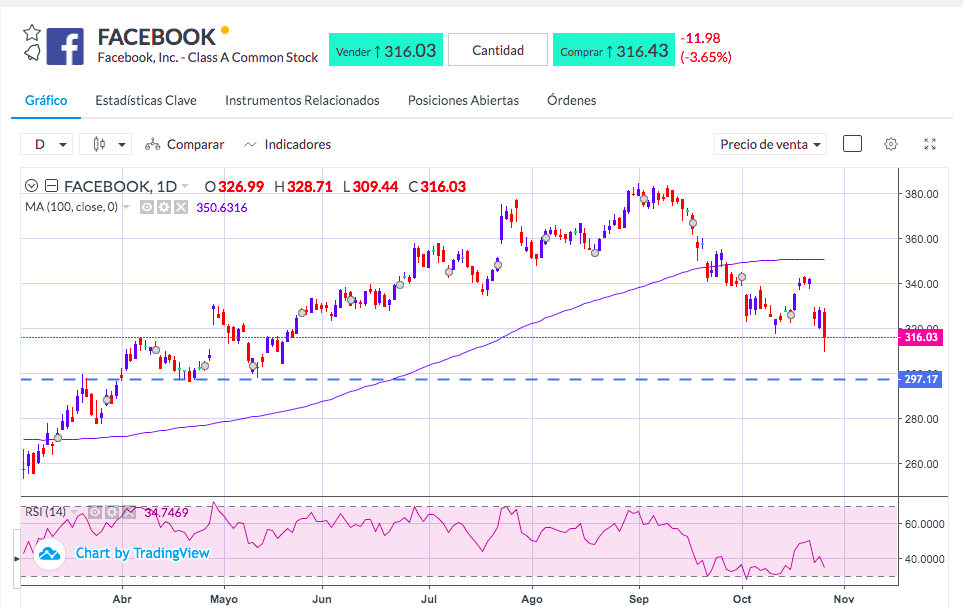Click the 316.03 current price label
963x609 pixels.
pos(921,337)
